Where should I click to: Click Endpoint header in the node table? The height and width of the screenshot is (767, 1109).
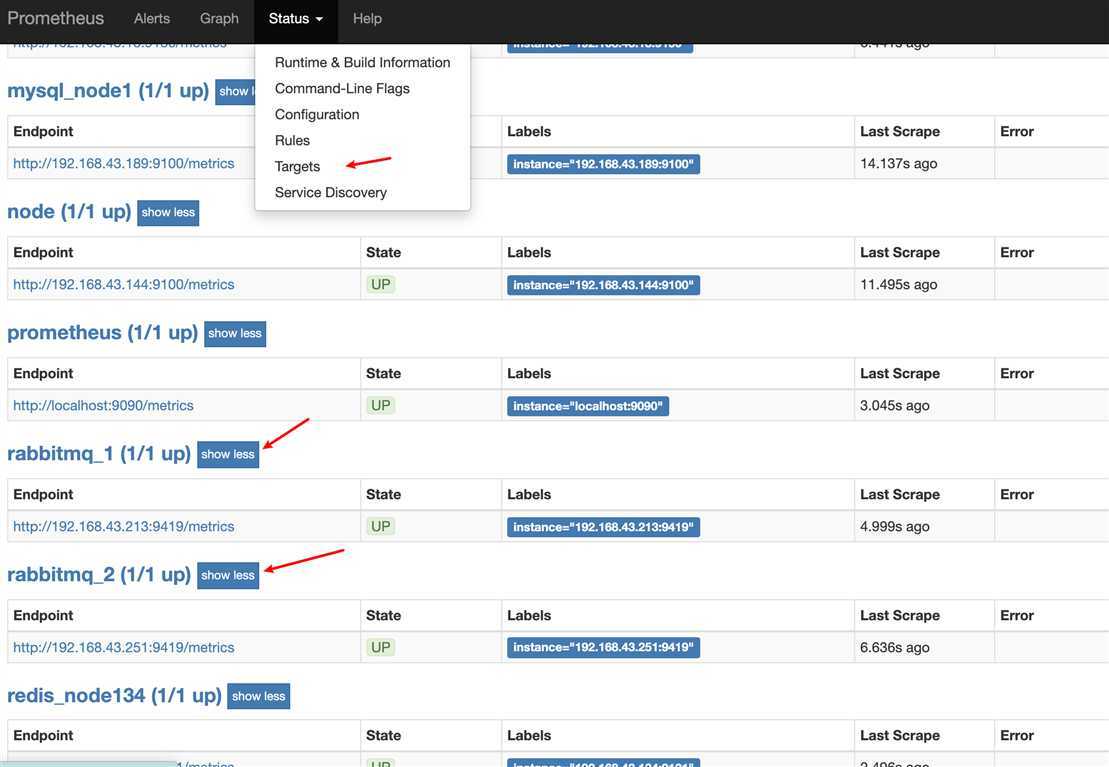tap(43, 253)
